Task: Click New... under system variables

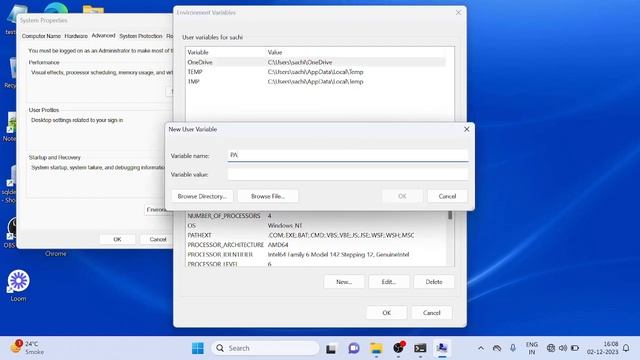Action: coord(344,282)
